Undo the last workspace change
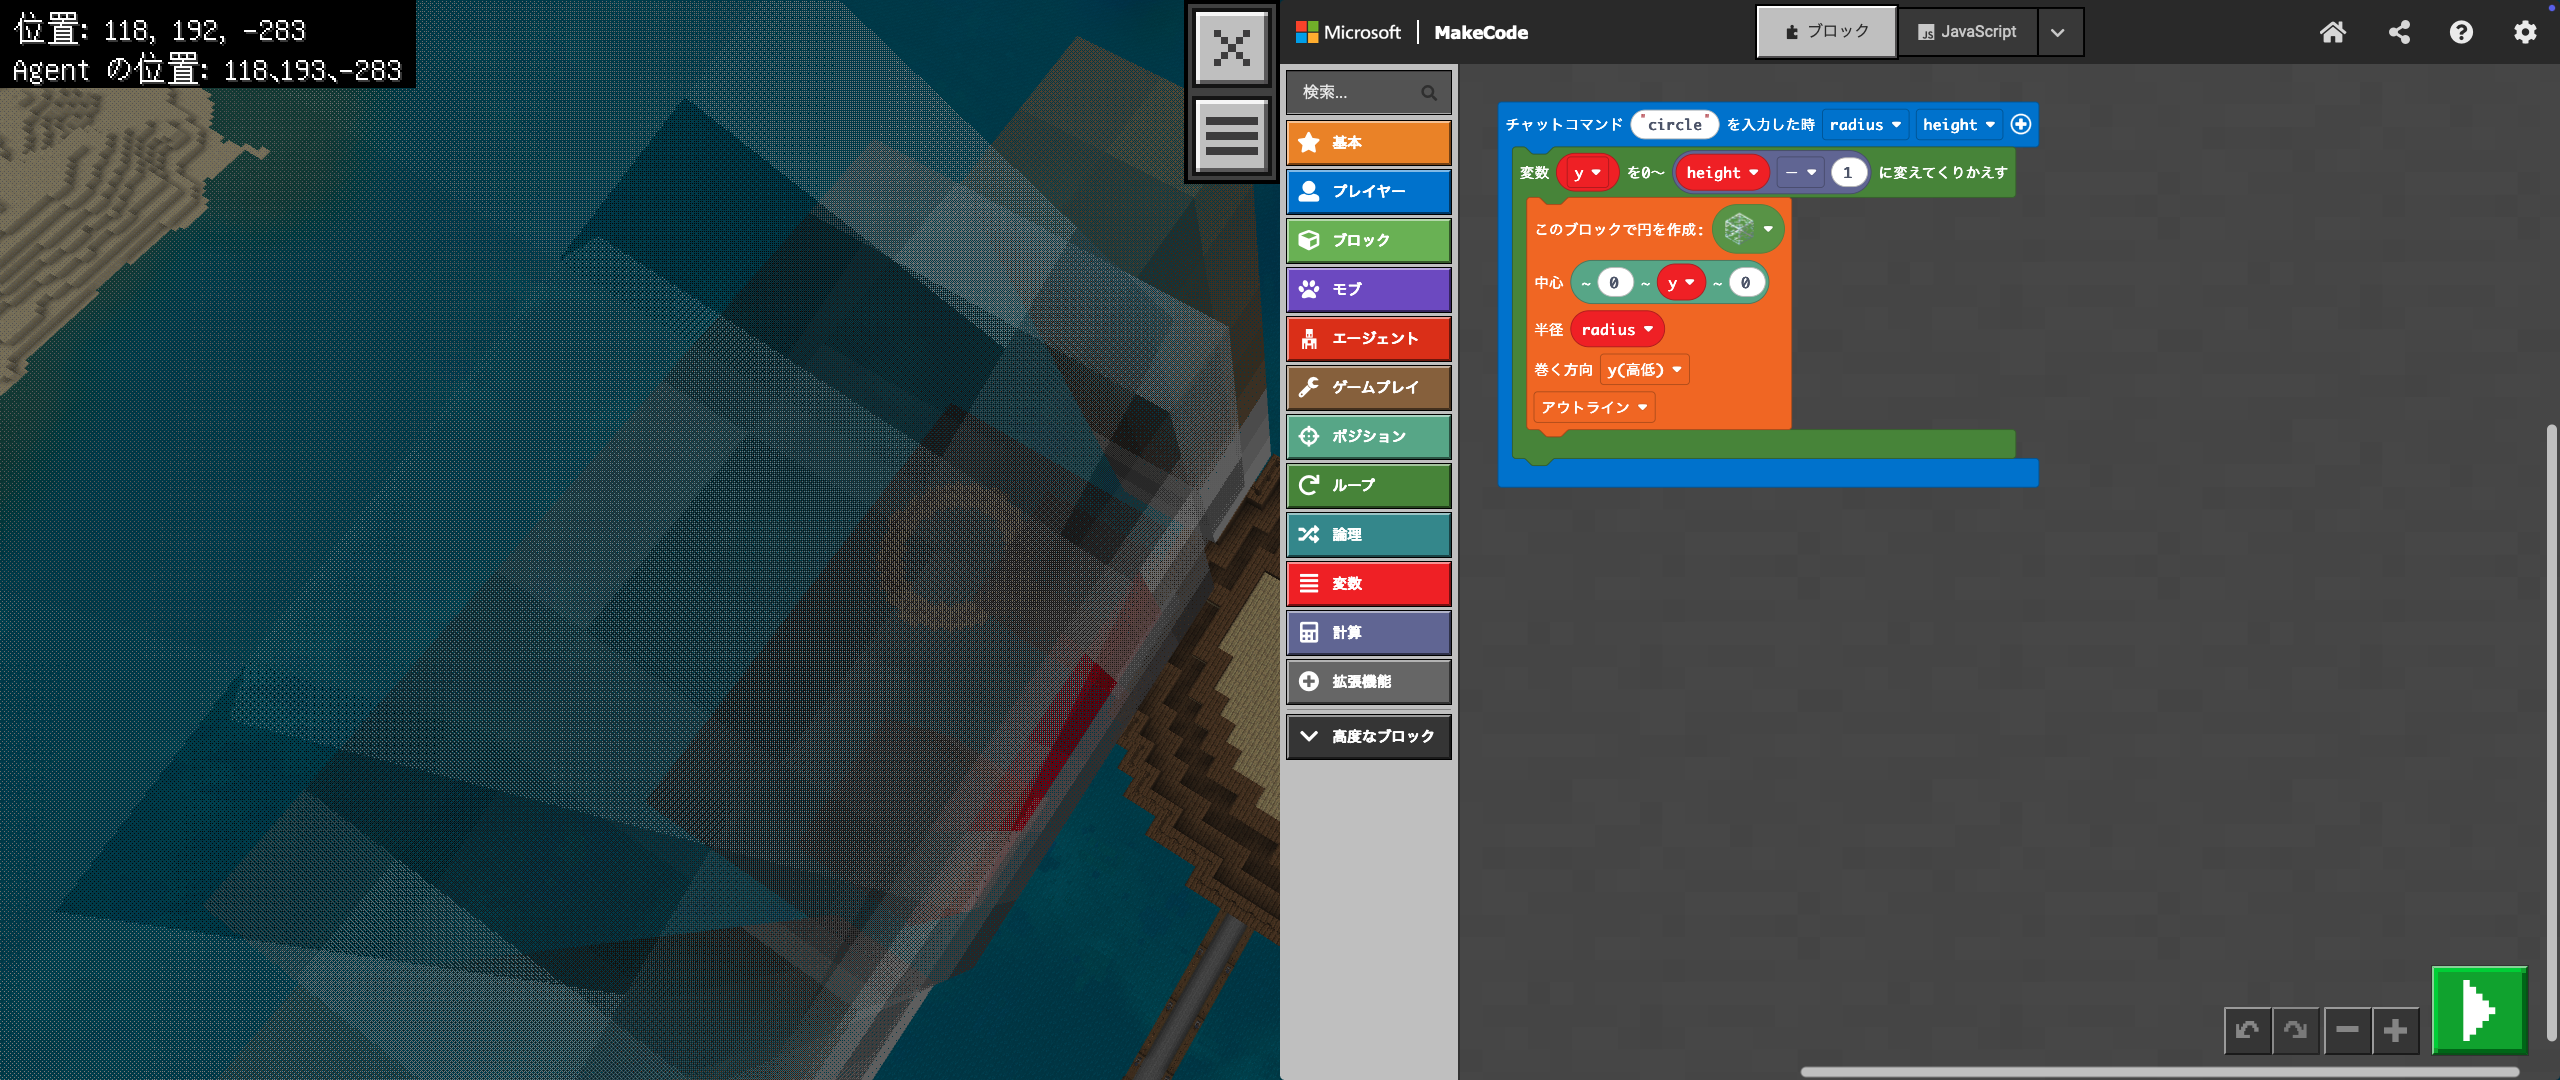This screenshot has height=1080, width=2560. click(2247, 1030)
